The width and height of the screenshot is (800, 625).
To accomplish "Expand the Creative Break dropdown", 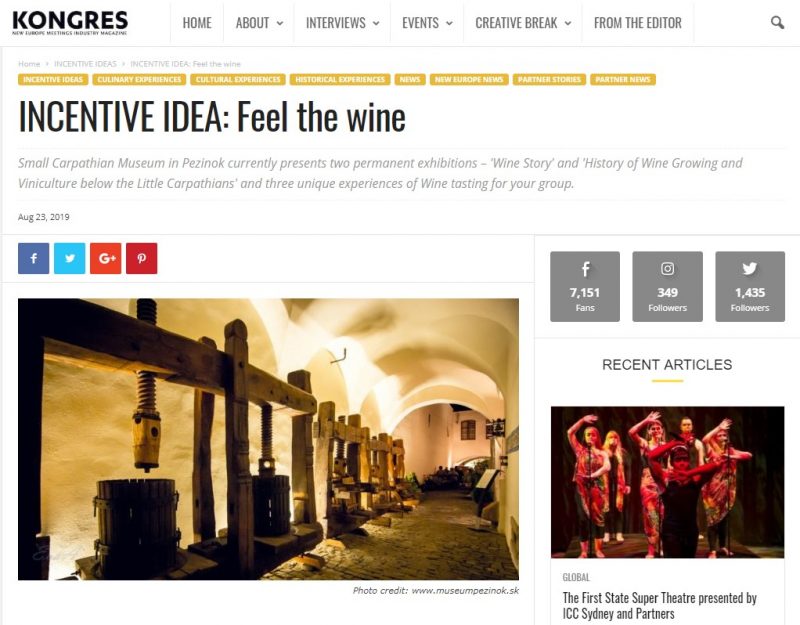I will pos(523,23).
